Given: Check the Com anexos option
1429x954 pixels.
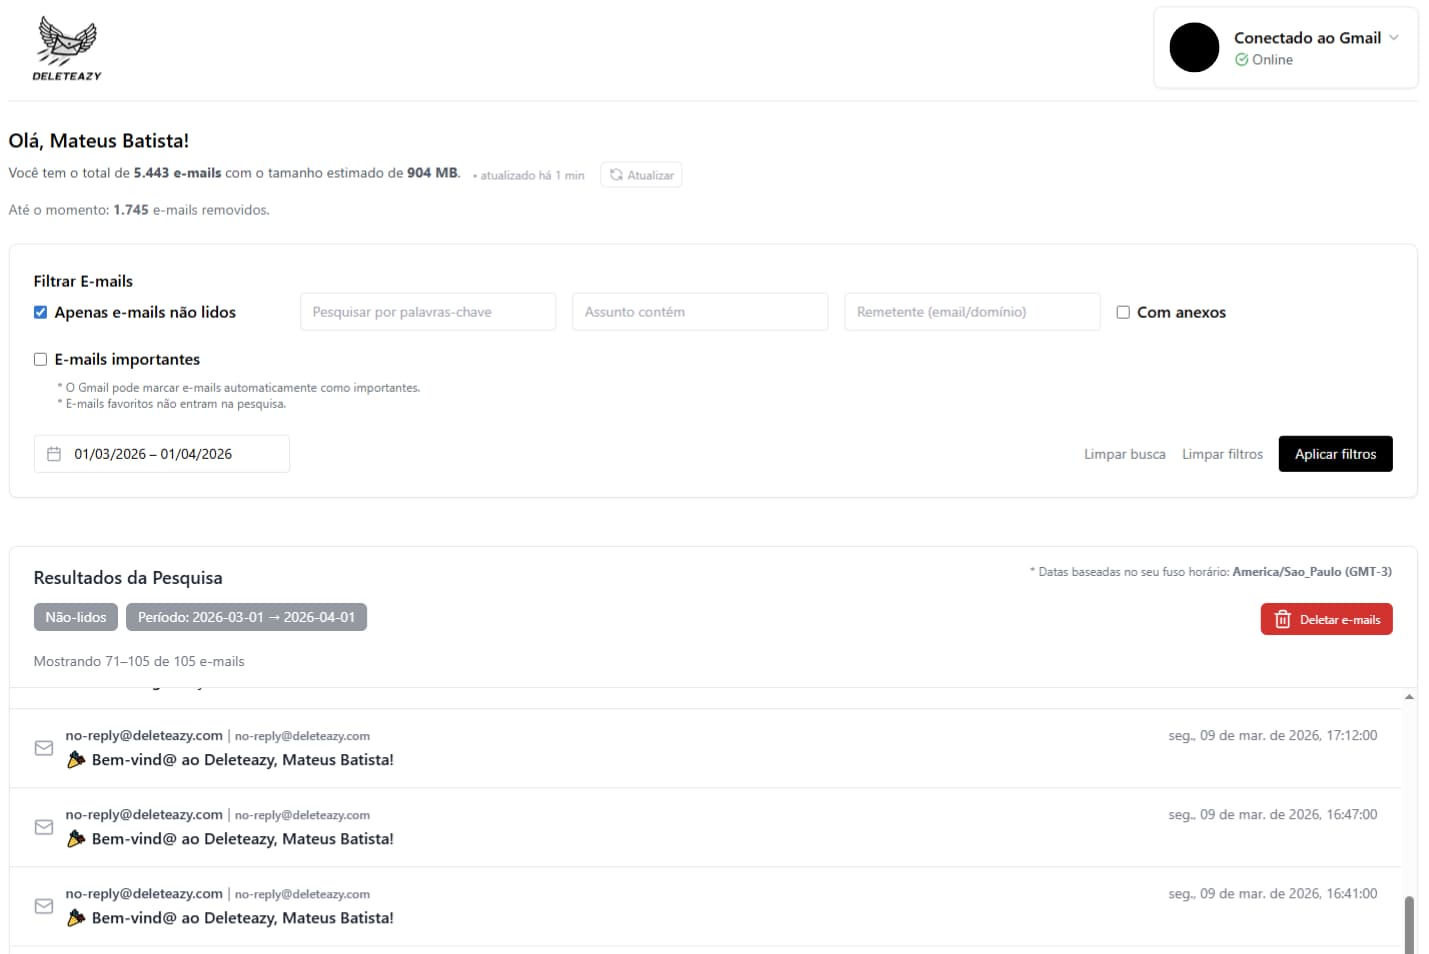Looking at the screenshot, I should click(1122, 311).
